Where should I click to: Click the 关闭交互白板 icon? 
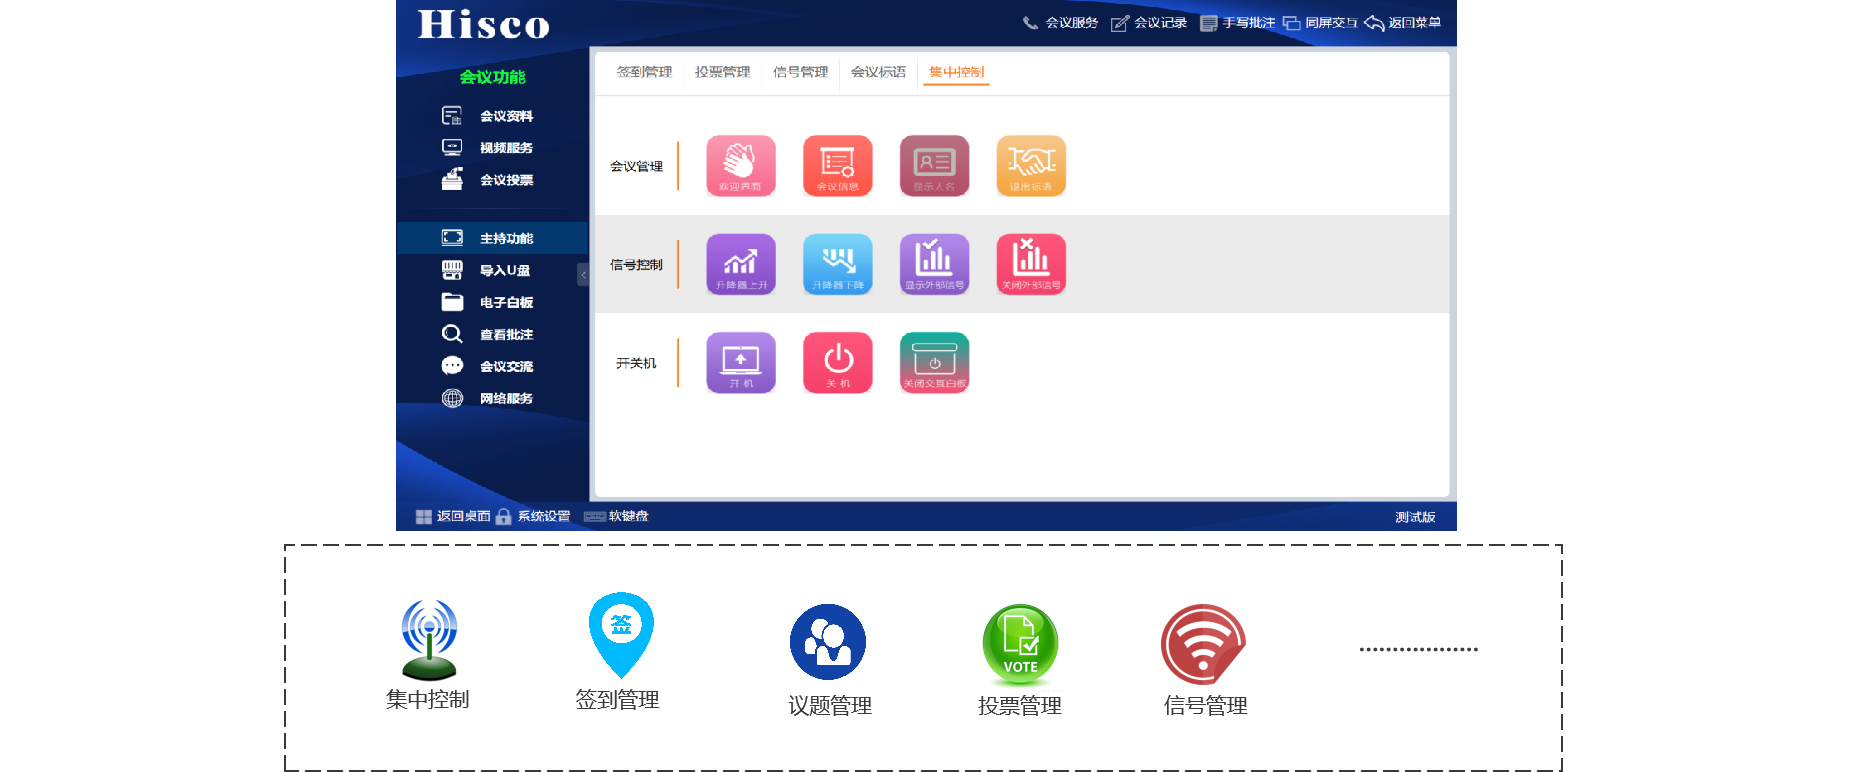click(934, 362)
